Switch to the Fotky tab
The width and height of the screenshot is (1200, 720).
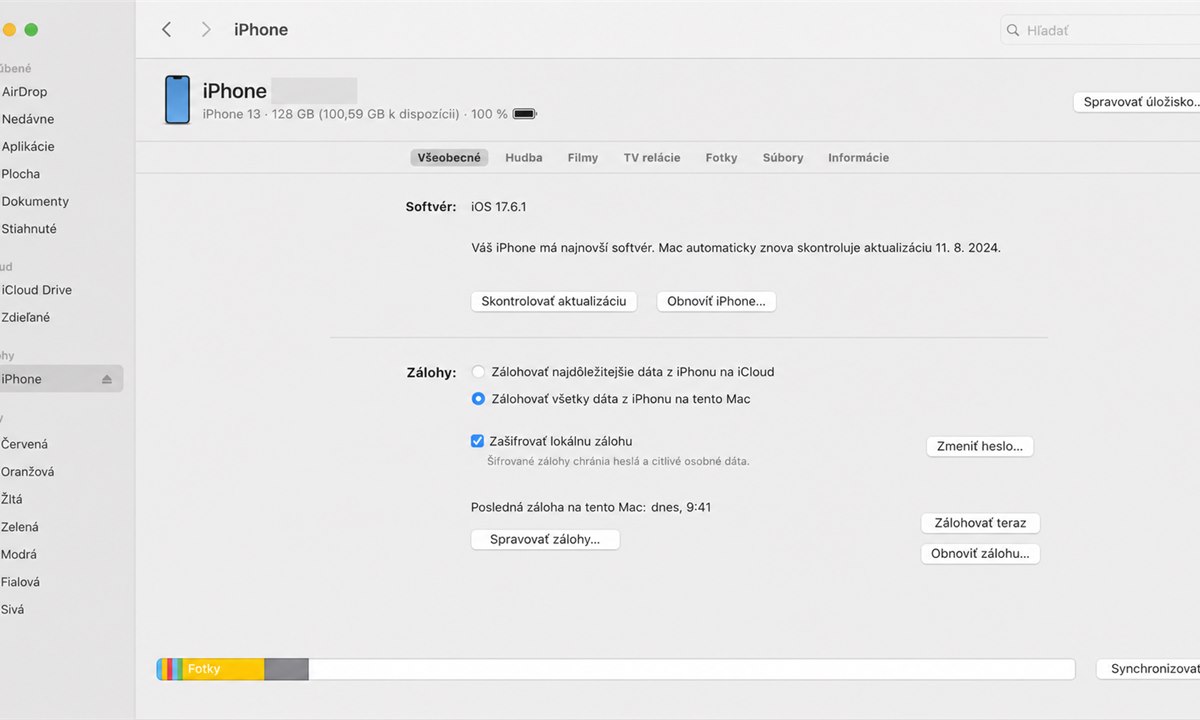[721, 158]
